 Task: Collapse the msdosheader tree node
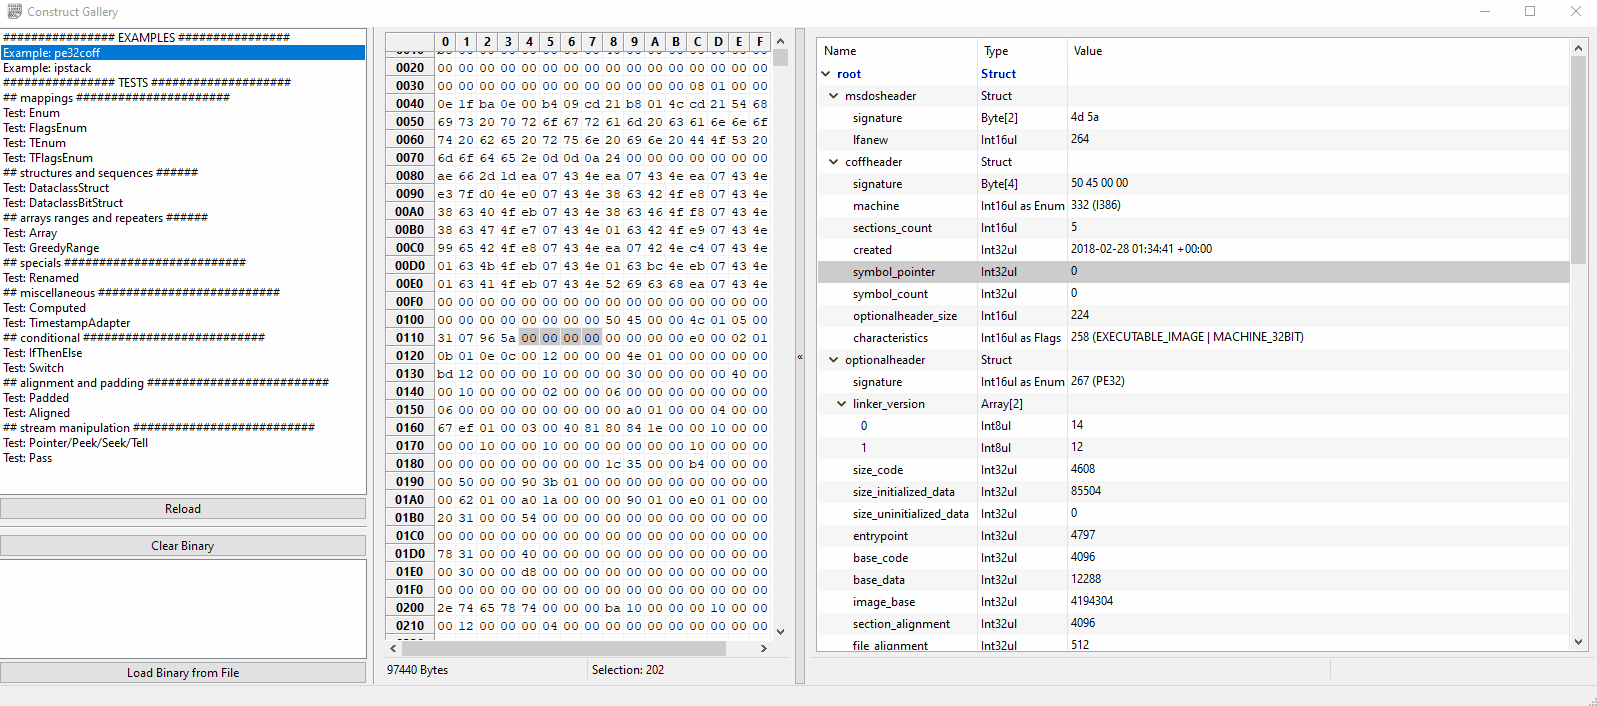pos(834,96)
